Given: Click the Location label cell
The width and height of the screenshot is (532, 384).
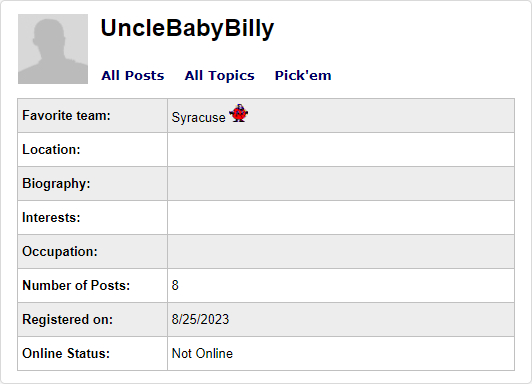Looking at the screenshot, I should click(x=92, y=150).
